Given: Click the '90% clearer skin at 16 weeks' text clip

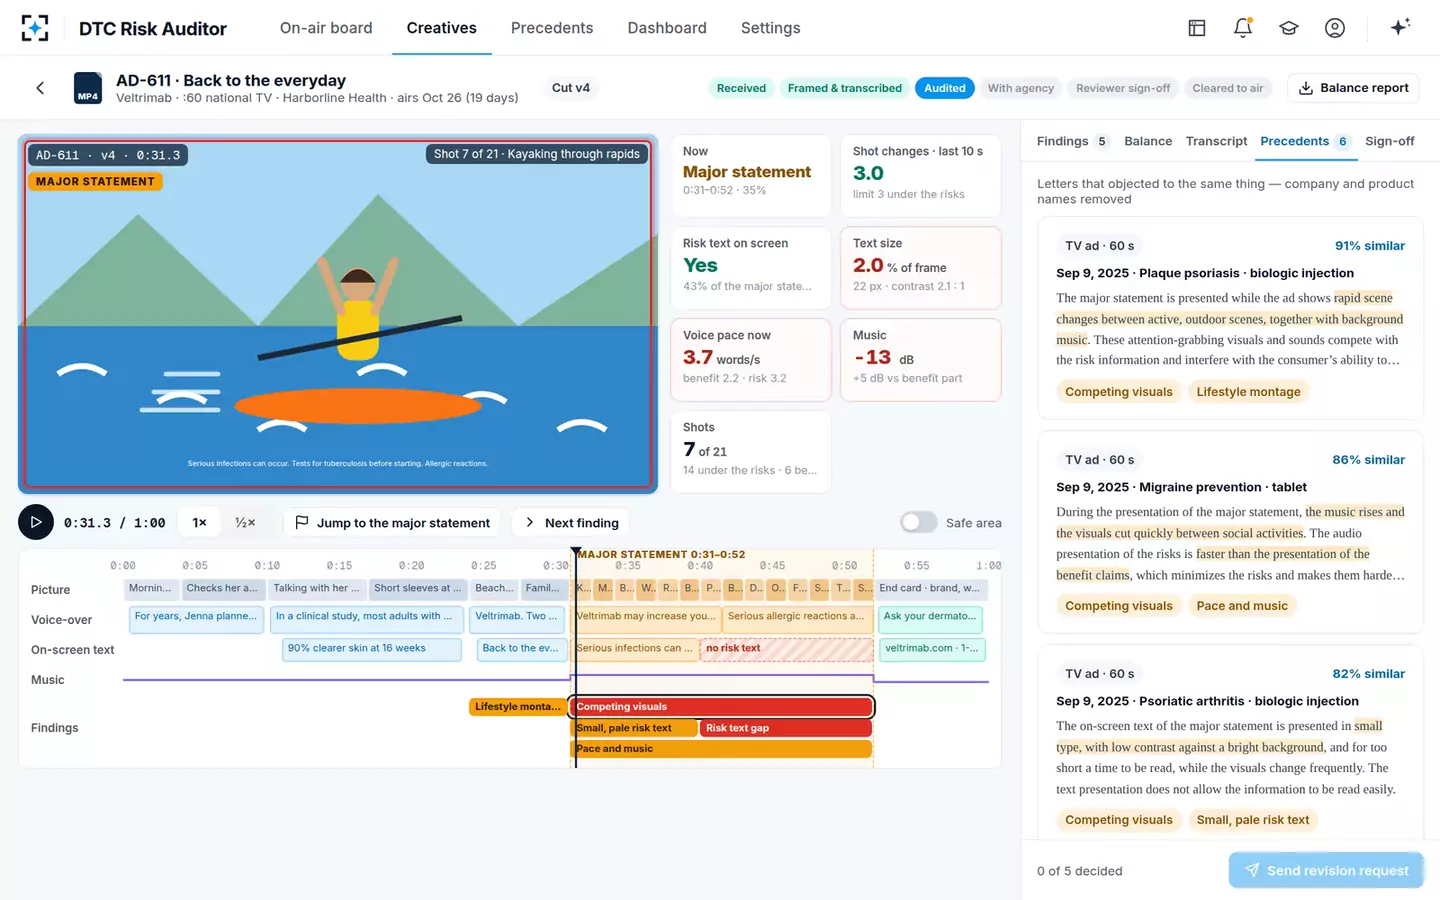Looking at the screenshot, I should [x=372, y=649].
